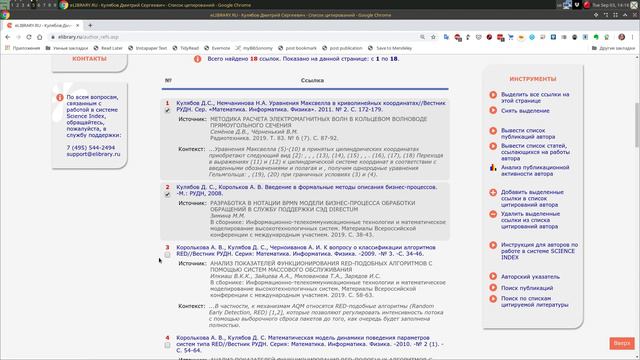
Task: Open source article 'МЕТОДИКА РАСЧЕТА ЭЛЕКТРОМАГНИТНЫХ ВОЛН'
Action: click(x=318, y=122)
